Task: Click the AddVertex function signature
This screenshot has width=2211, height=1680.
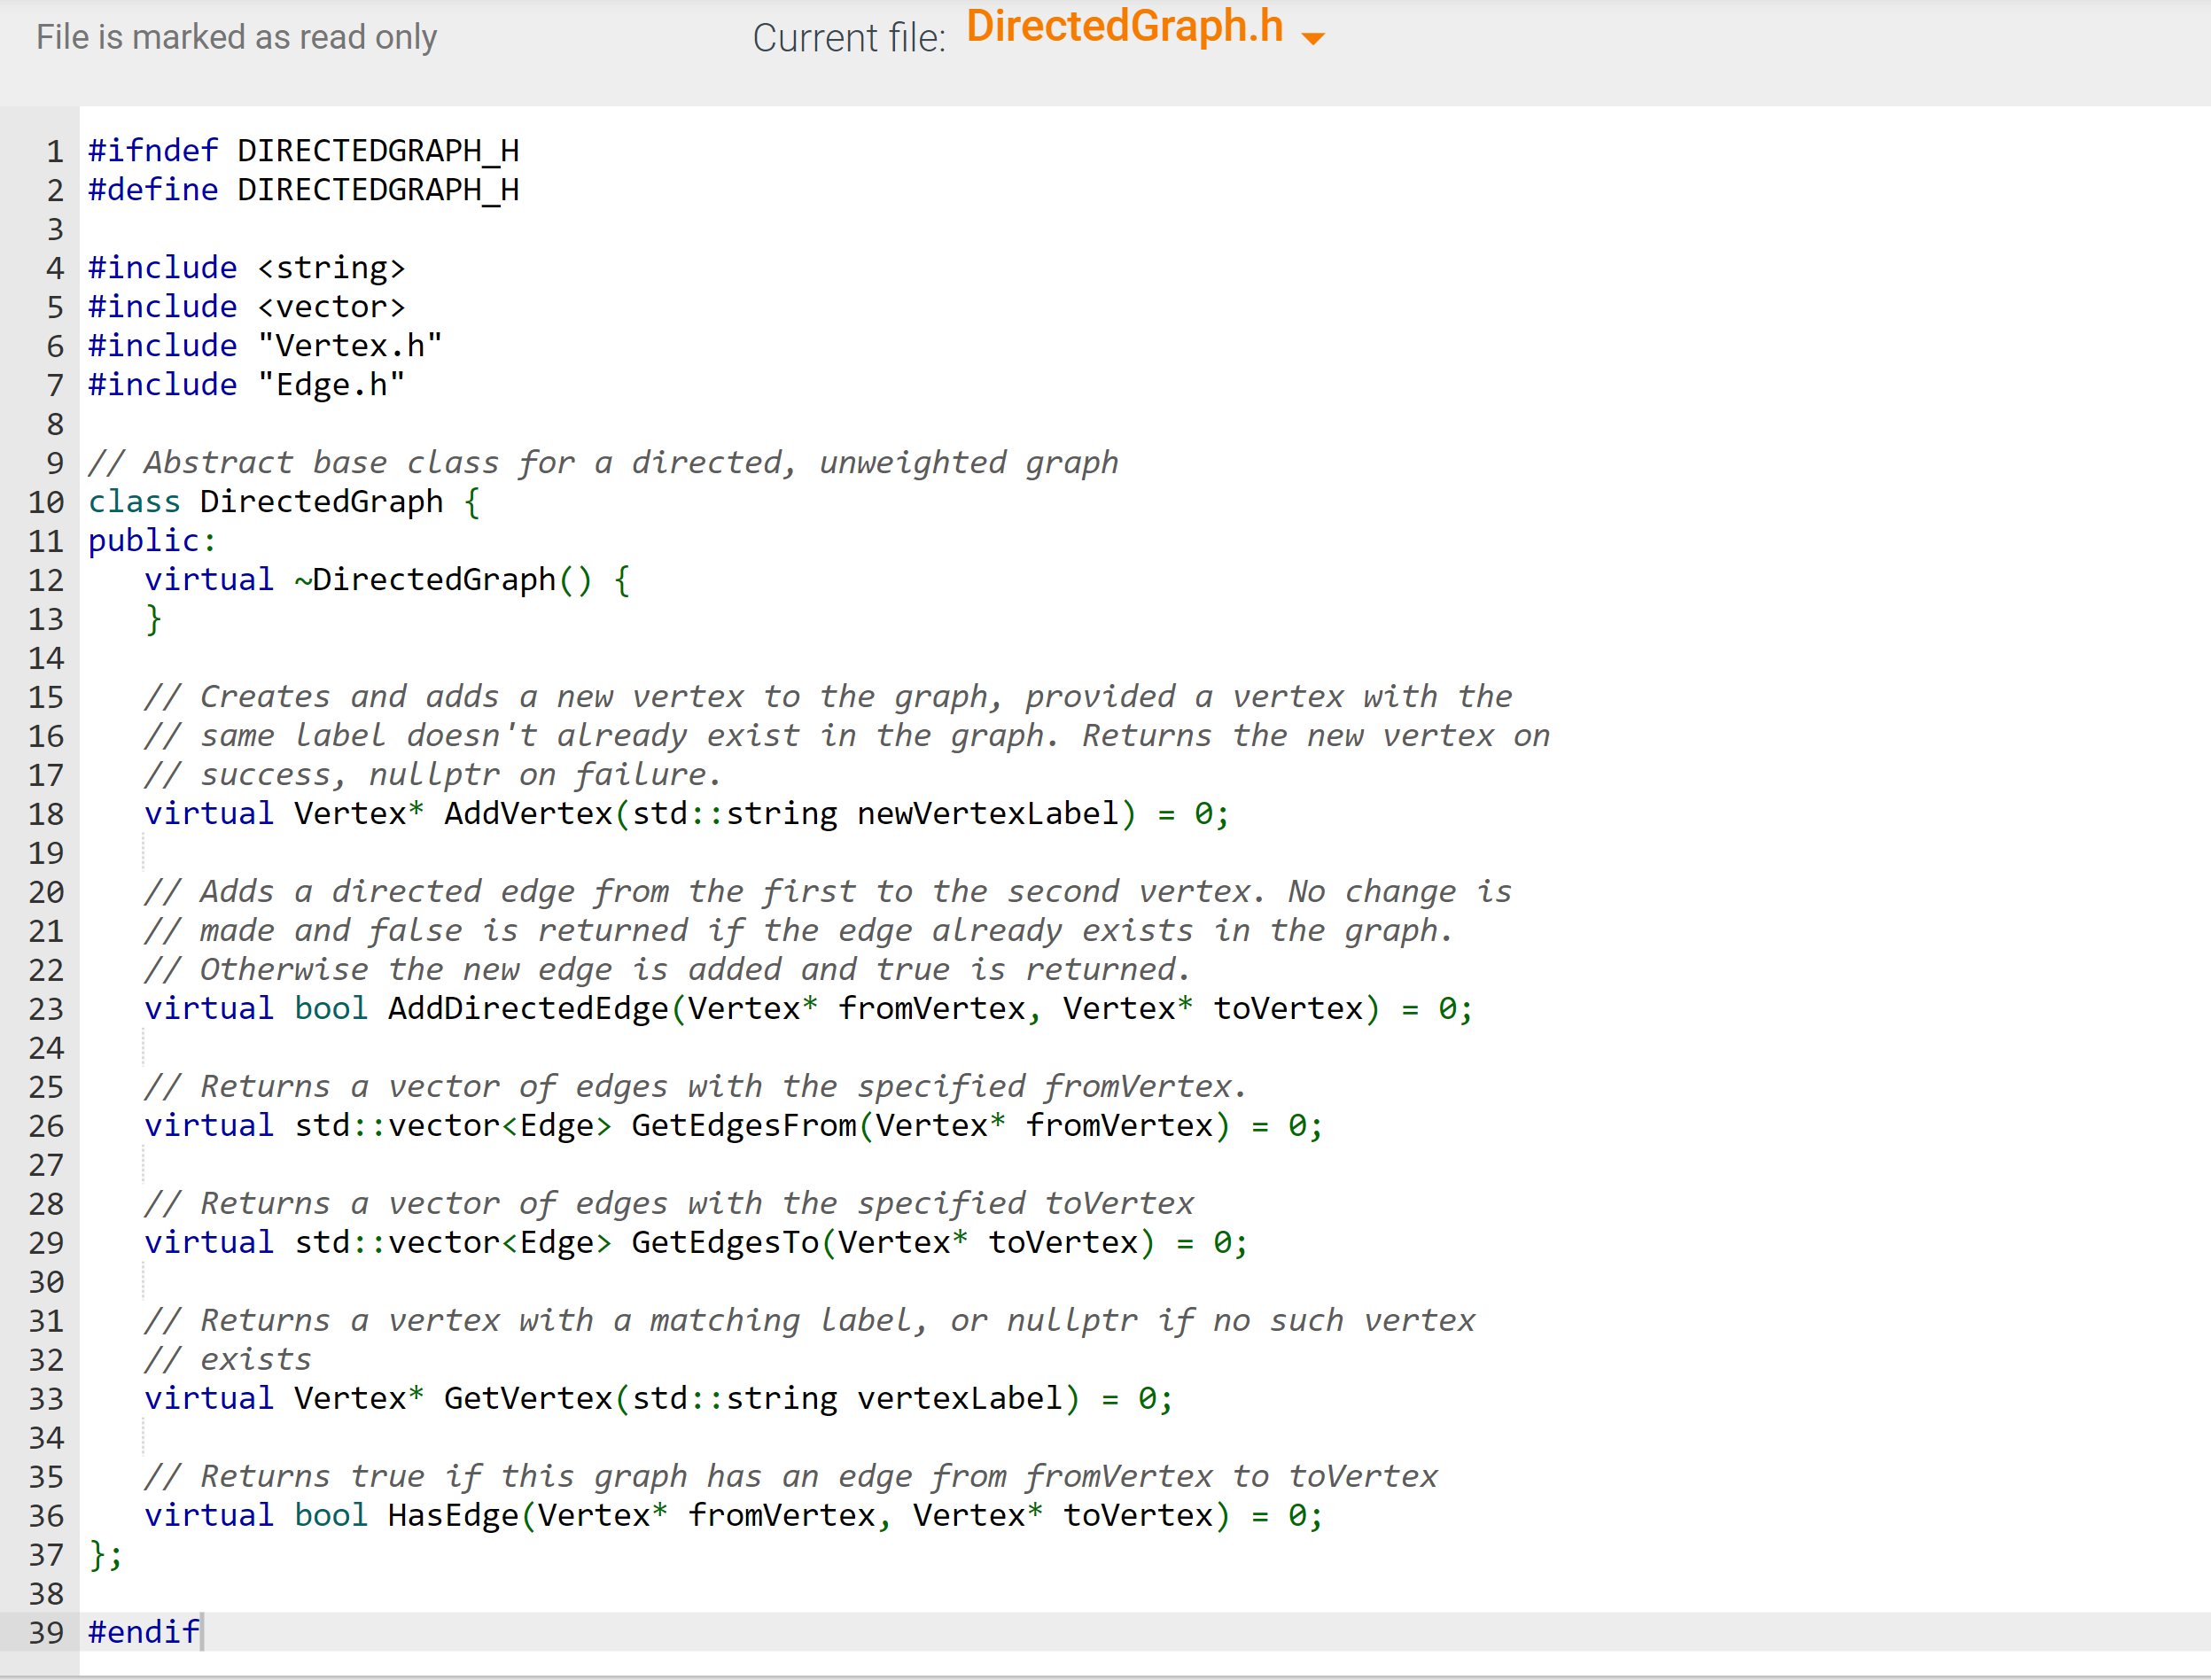Action: (x=685, y=813)
